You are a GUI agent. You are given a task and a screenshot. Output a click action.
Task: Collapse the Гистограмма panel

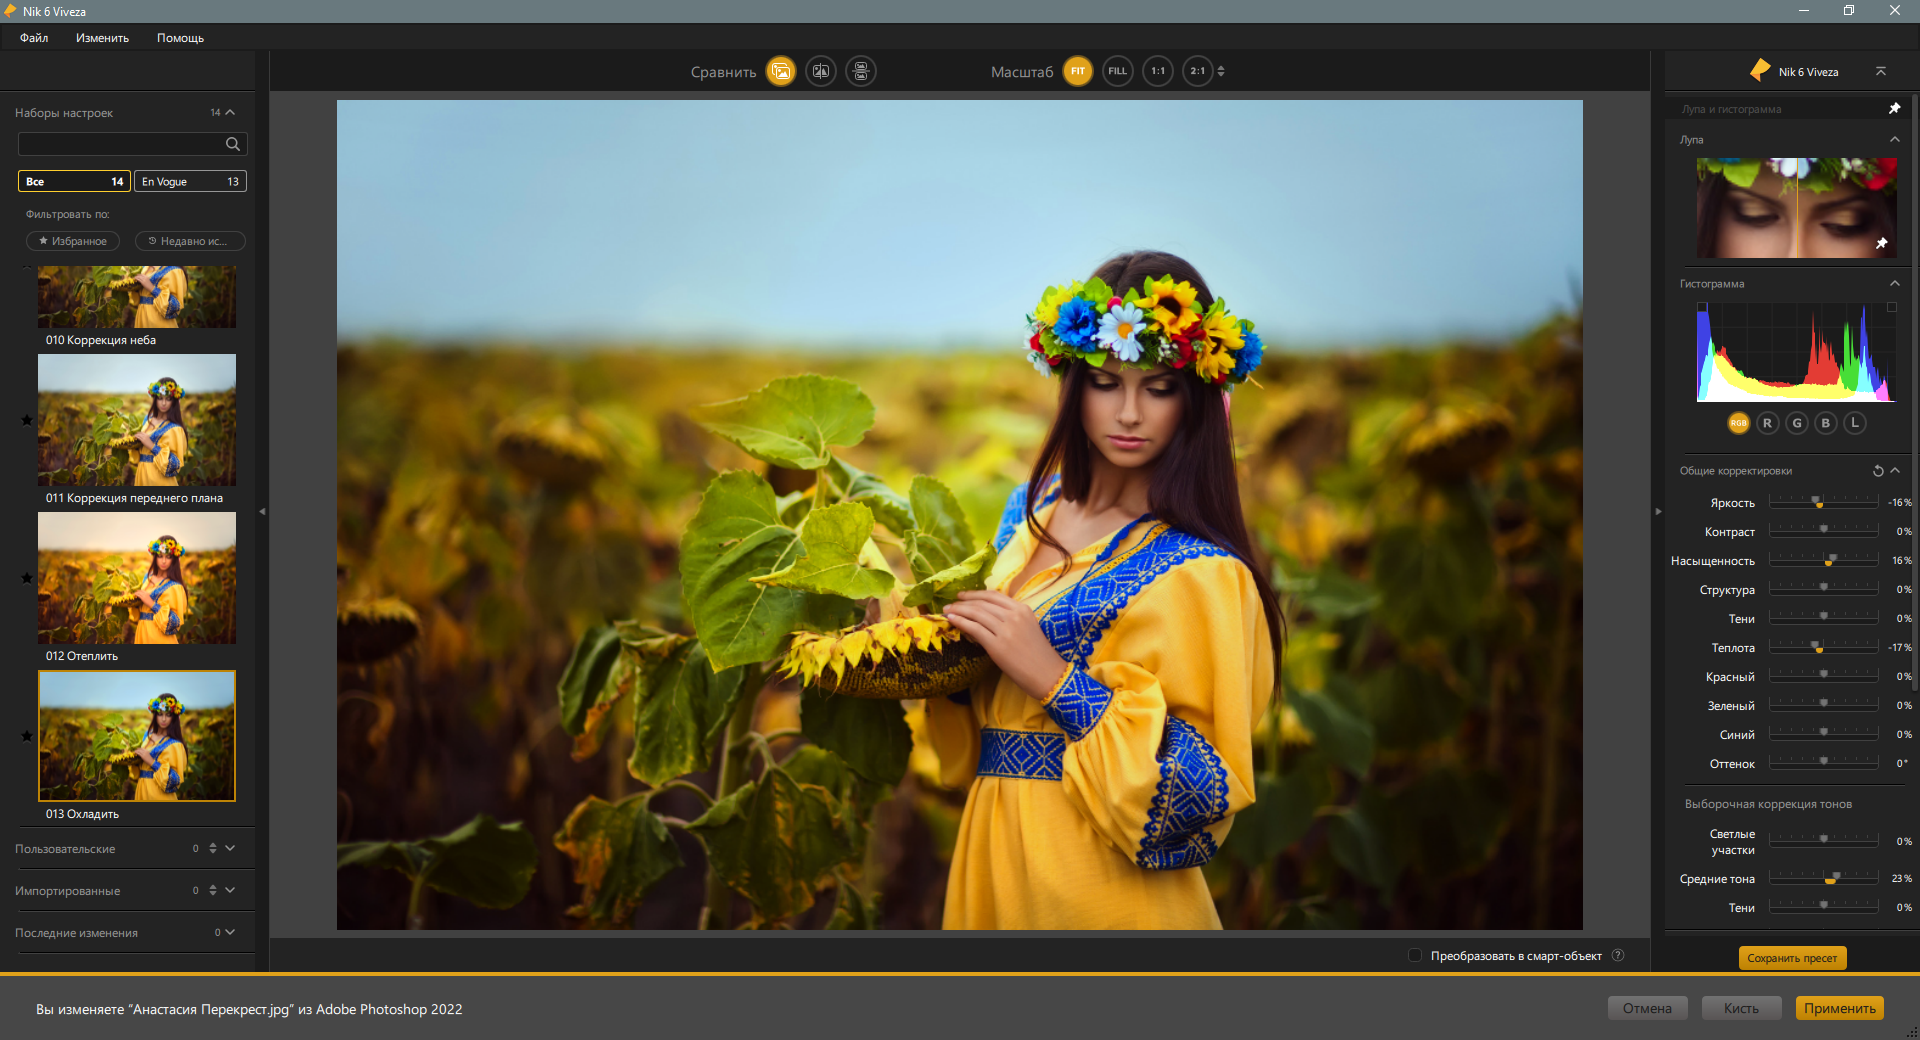point(1894,283)
